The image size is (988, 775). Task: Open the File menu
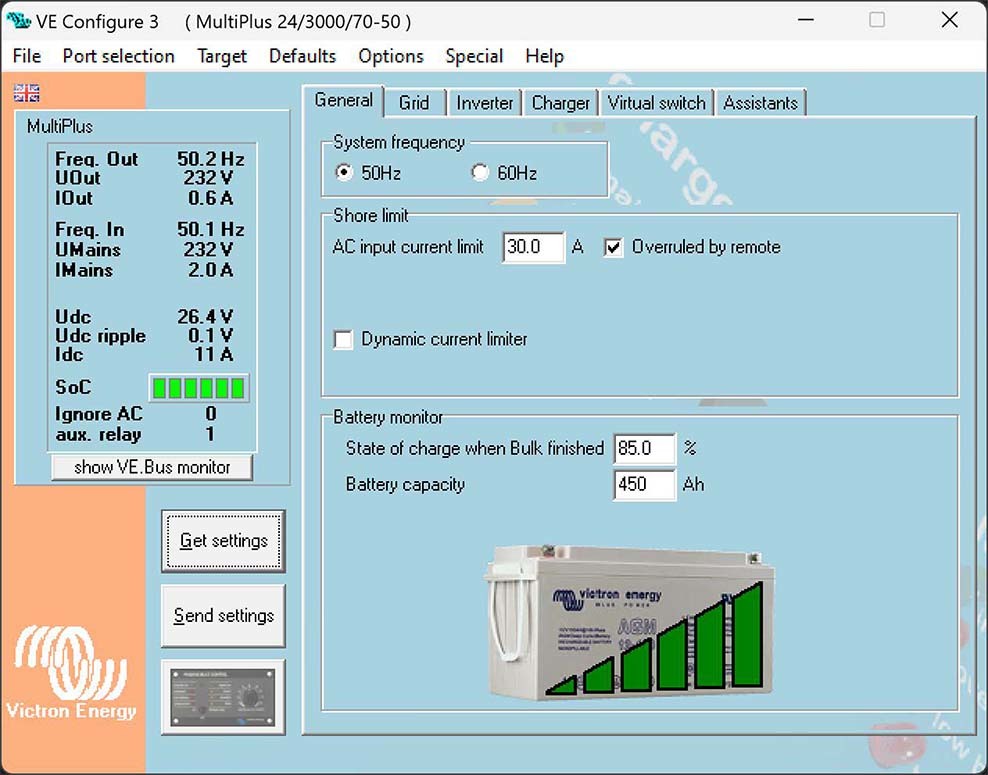(x=27, y=56)
